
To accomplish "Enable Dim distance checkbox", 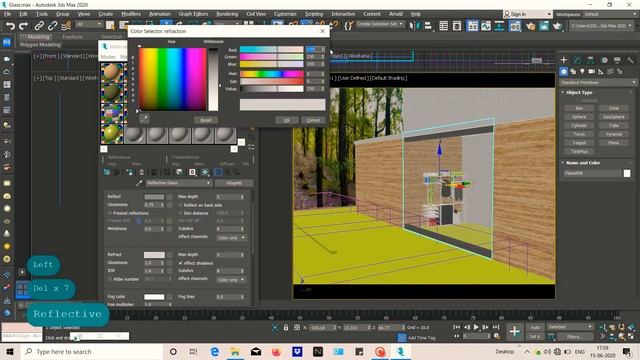I will pos(180,213).
